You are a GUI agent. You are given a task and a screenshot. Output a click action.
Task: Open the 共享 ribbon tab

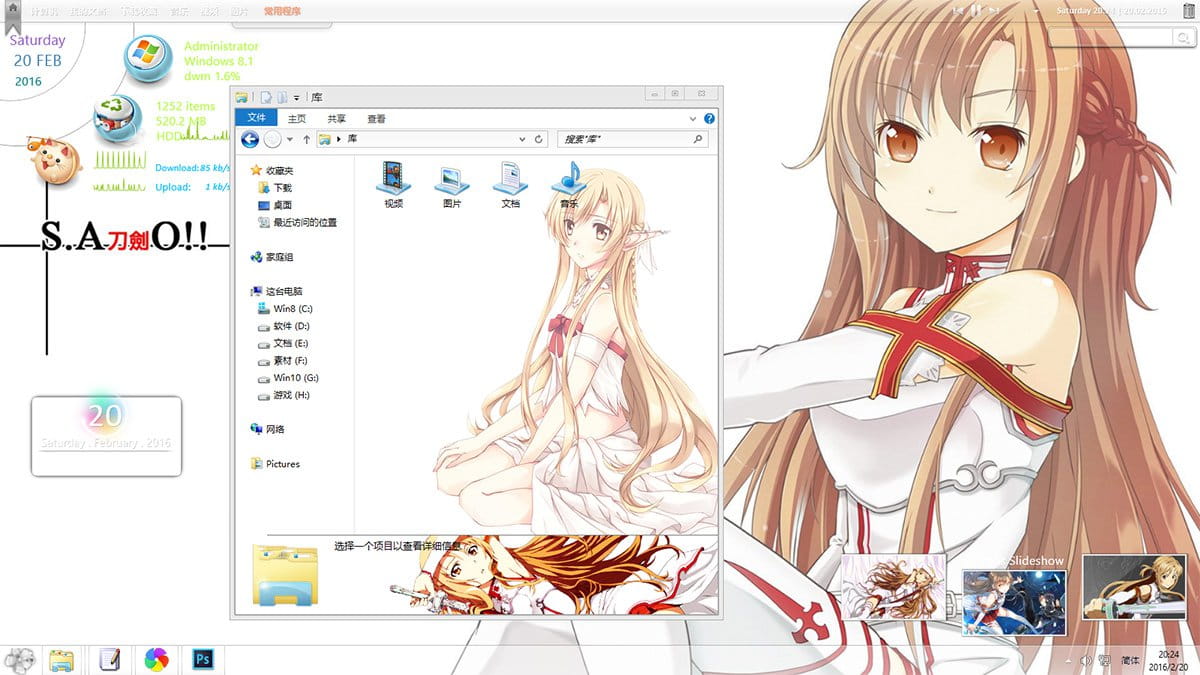[x=337, y=118]
